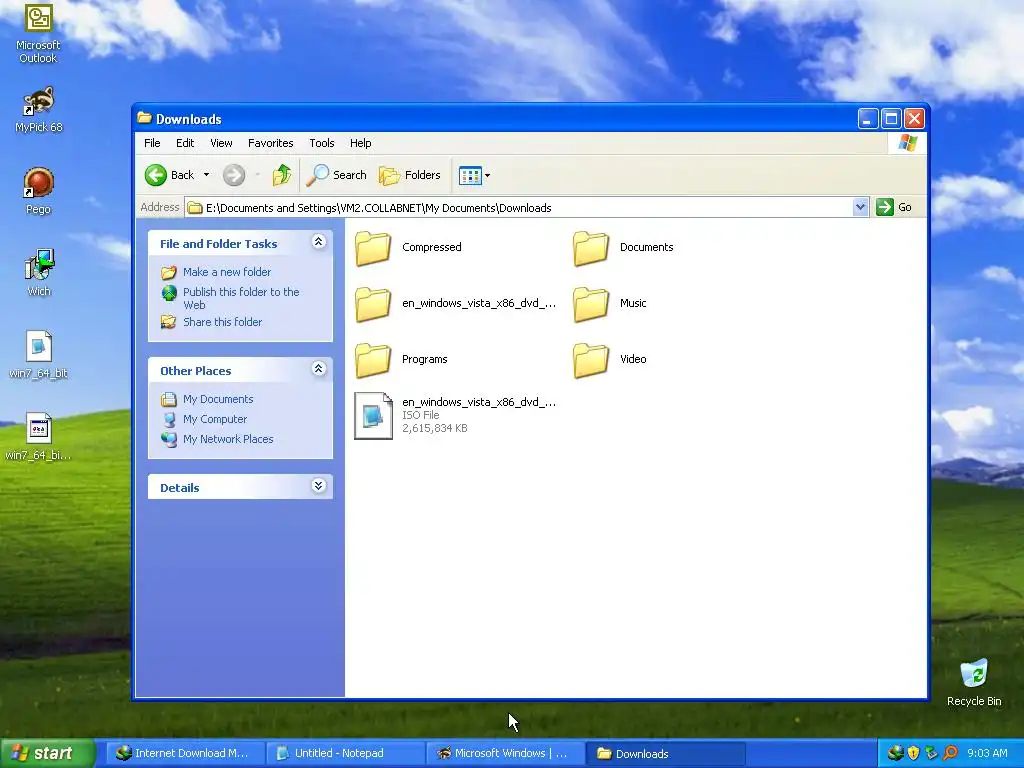
Task: Click the grayed Forward arrow icon
Action: pyautogui.click(x=234, y=175)
